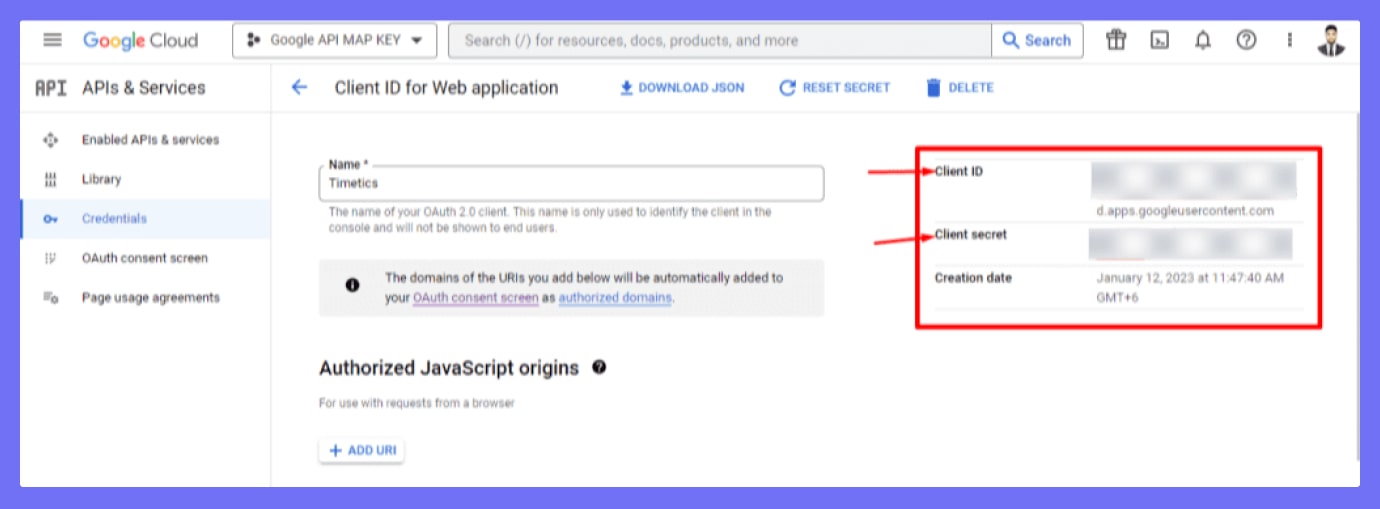Activate the Cloud Shell terminal icon
This screenshot has width=1380, height=509.
[x=1160, y=40]
